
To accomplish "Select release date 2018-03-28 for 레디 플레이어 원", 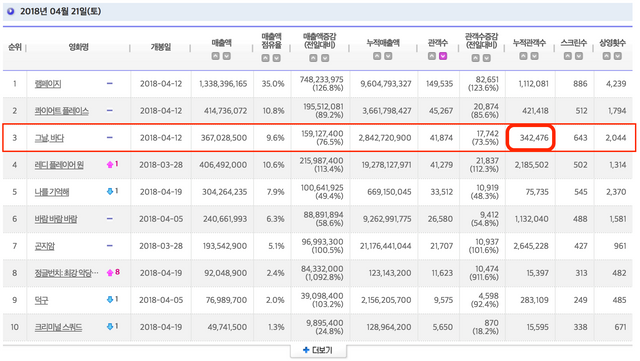I will pyautogui.click(x=161, y=165).
